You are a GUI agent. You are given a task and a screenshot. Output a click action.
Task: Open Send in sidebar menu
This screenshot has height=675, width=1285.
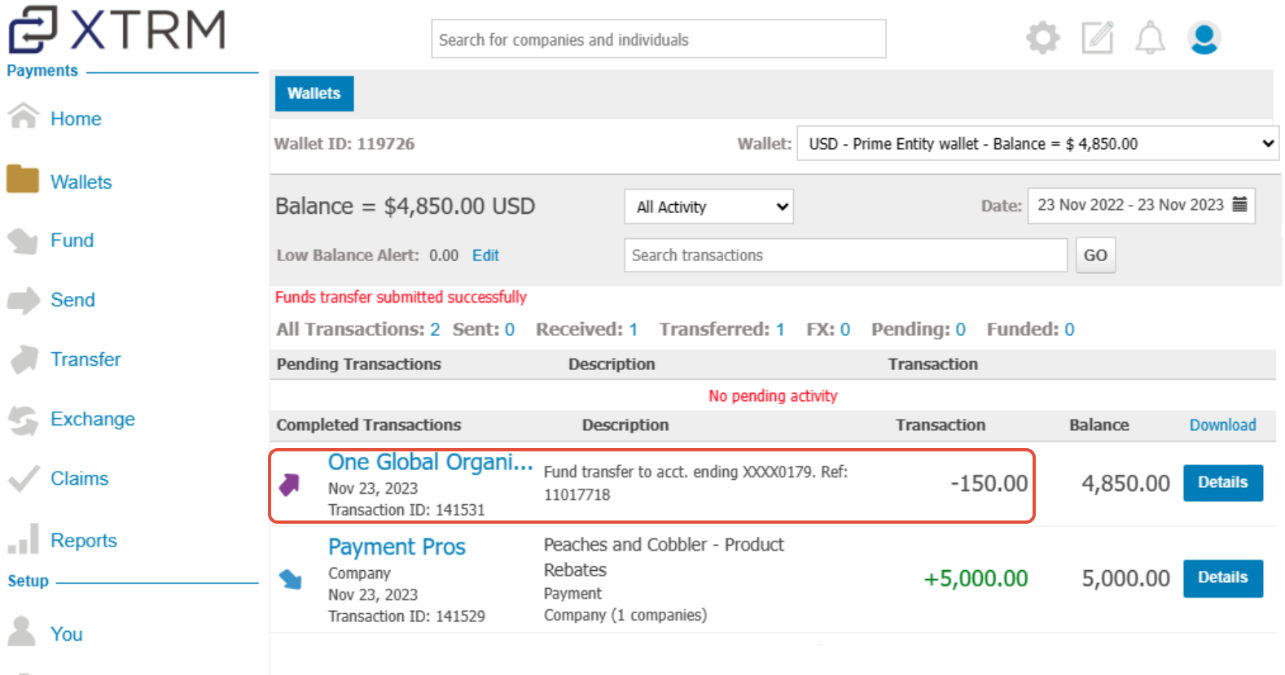[x=73, y=300]
